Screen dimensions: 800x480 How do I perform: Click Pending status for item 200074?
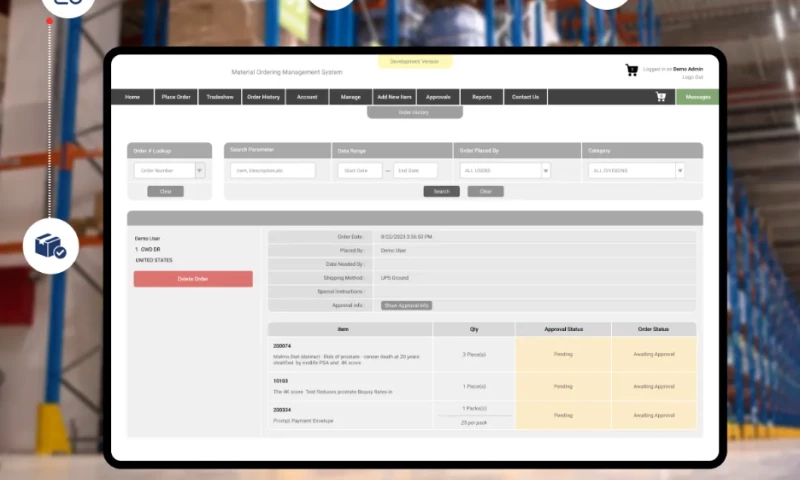[563, 354]
